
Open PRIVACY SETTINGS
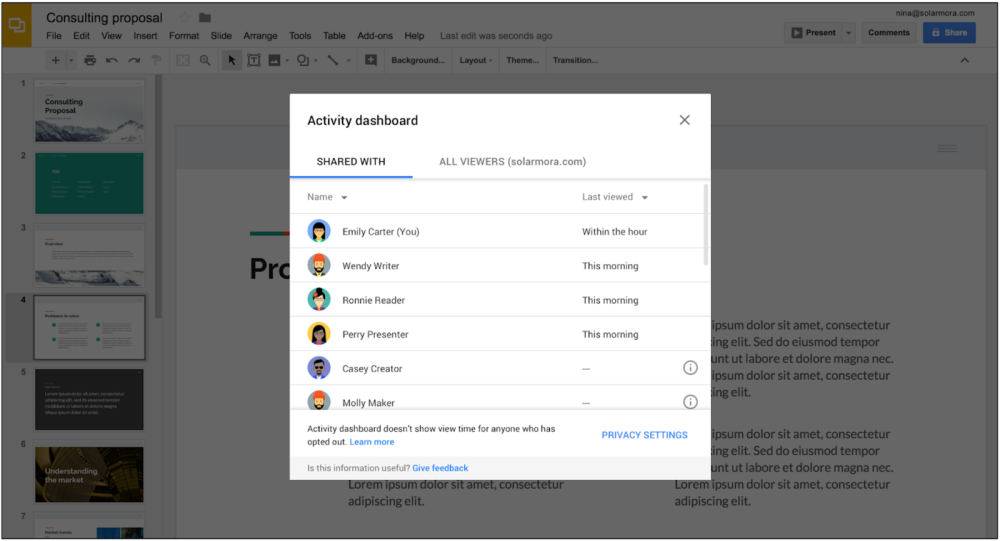644,435
